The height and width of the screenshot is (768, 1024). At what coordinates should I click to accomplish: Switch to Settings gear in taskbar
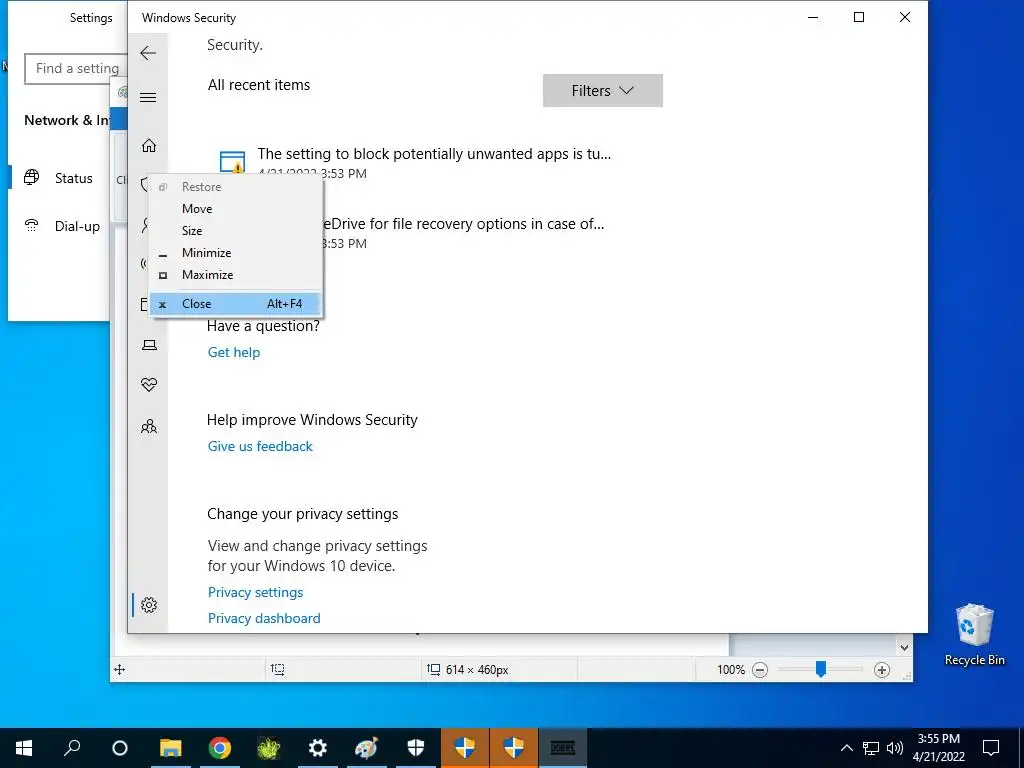click(317, 748)
